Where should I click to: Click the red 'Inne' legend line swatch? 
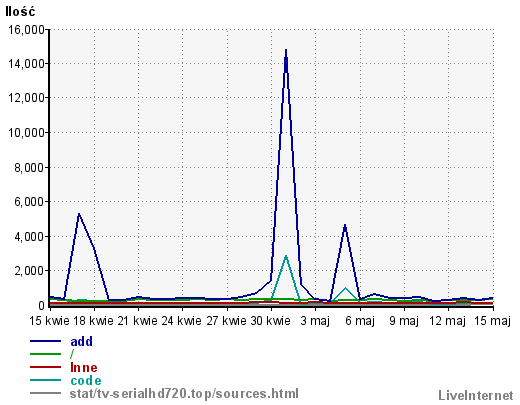point(46,367)
